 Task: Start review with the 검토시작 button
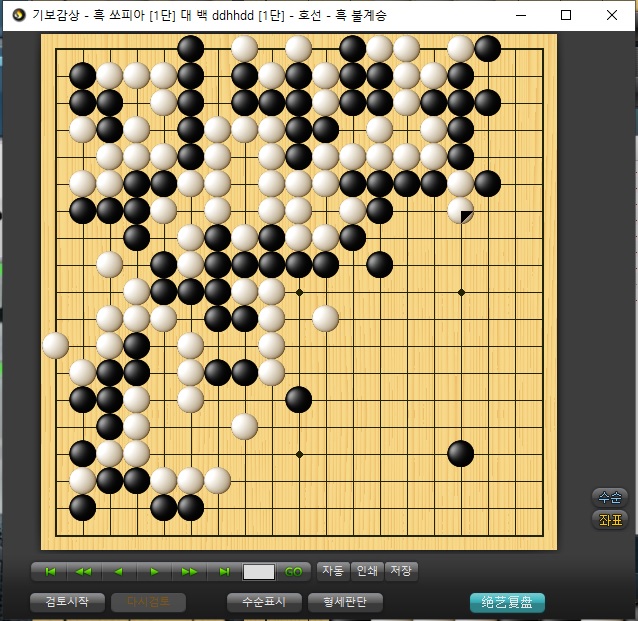[67, 602]
